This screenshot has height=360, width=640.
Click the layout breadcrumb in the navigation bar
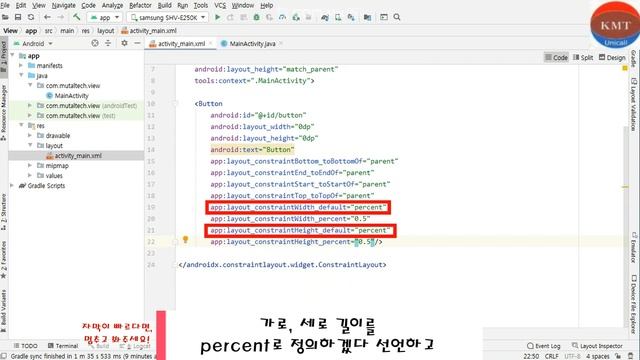pos(105,31)
